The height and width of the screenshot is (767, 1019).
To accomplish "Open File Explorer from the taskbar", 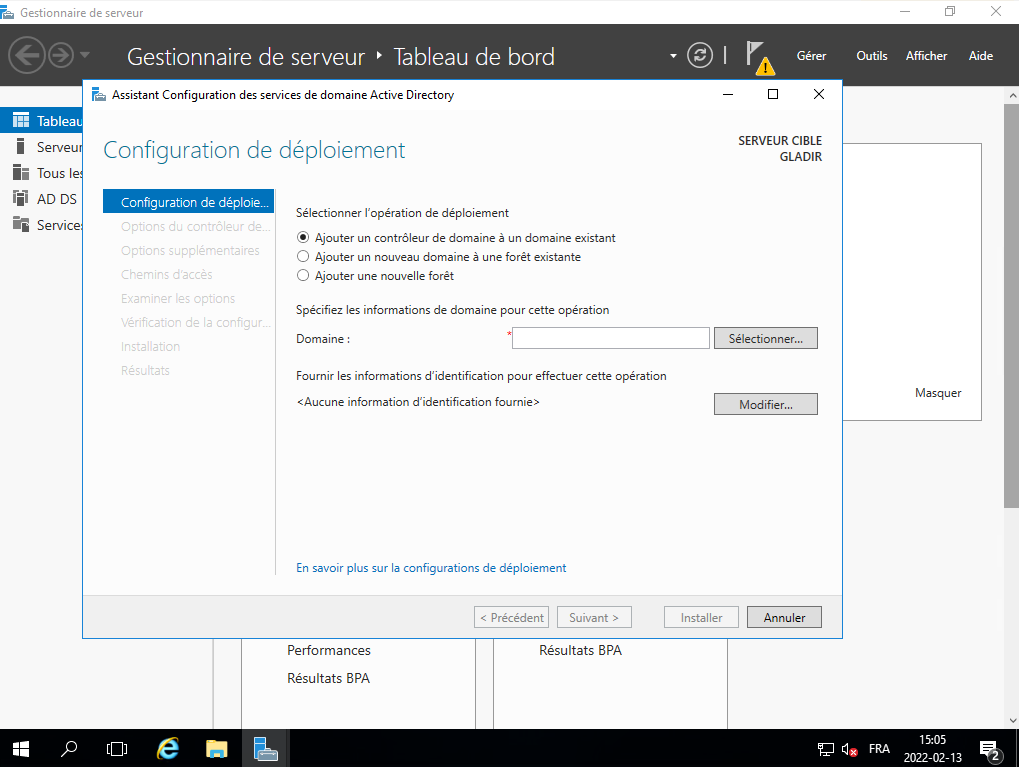I will [x=216, y=749].
